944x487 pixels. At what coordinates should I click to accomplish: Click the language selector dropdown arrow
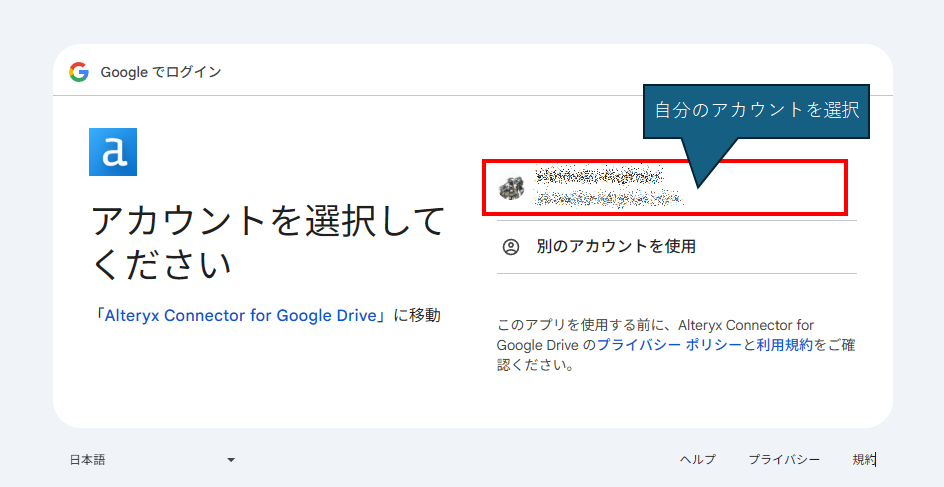pyautogui.click(x=231, y=460)
